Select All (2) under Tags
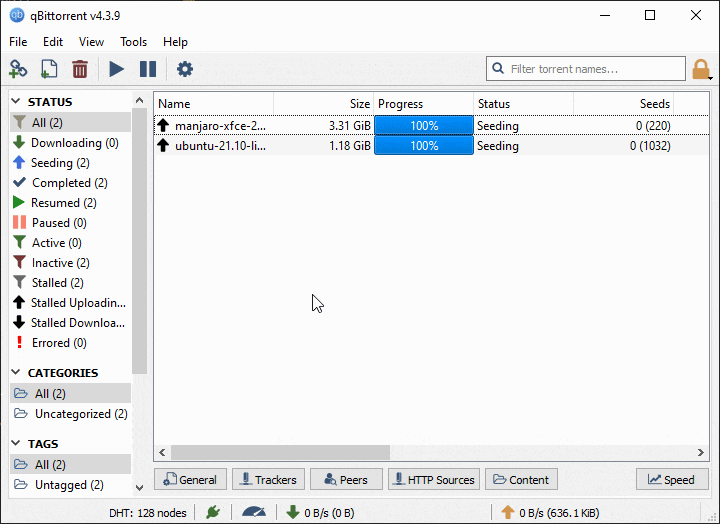Screen dimensions: 720x524 tap(70, 464)
